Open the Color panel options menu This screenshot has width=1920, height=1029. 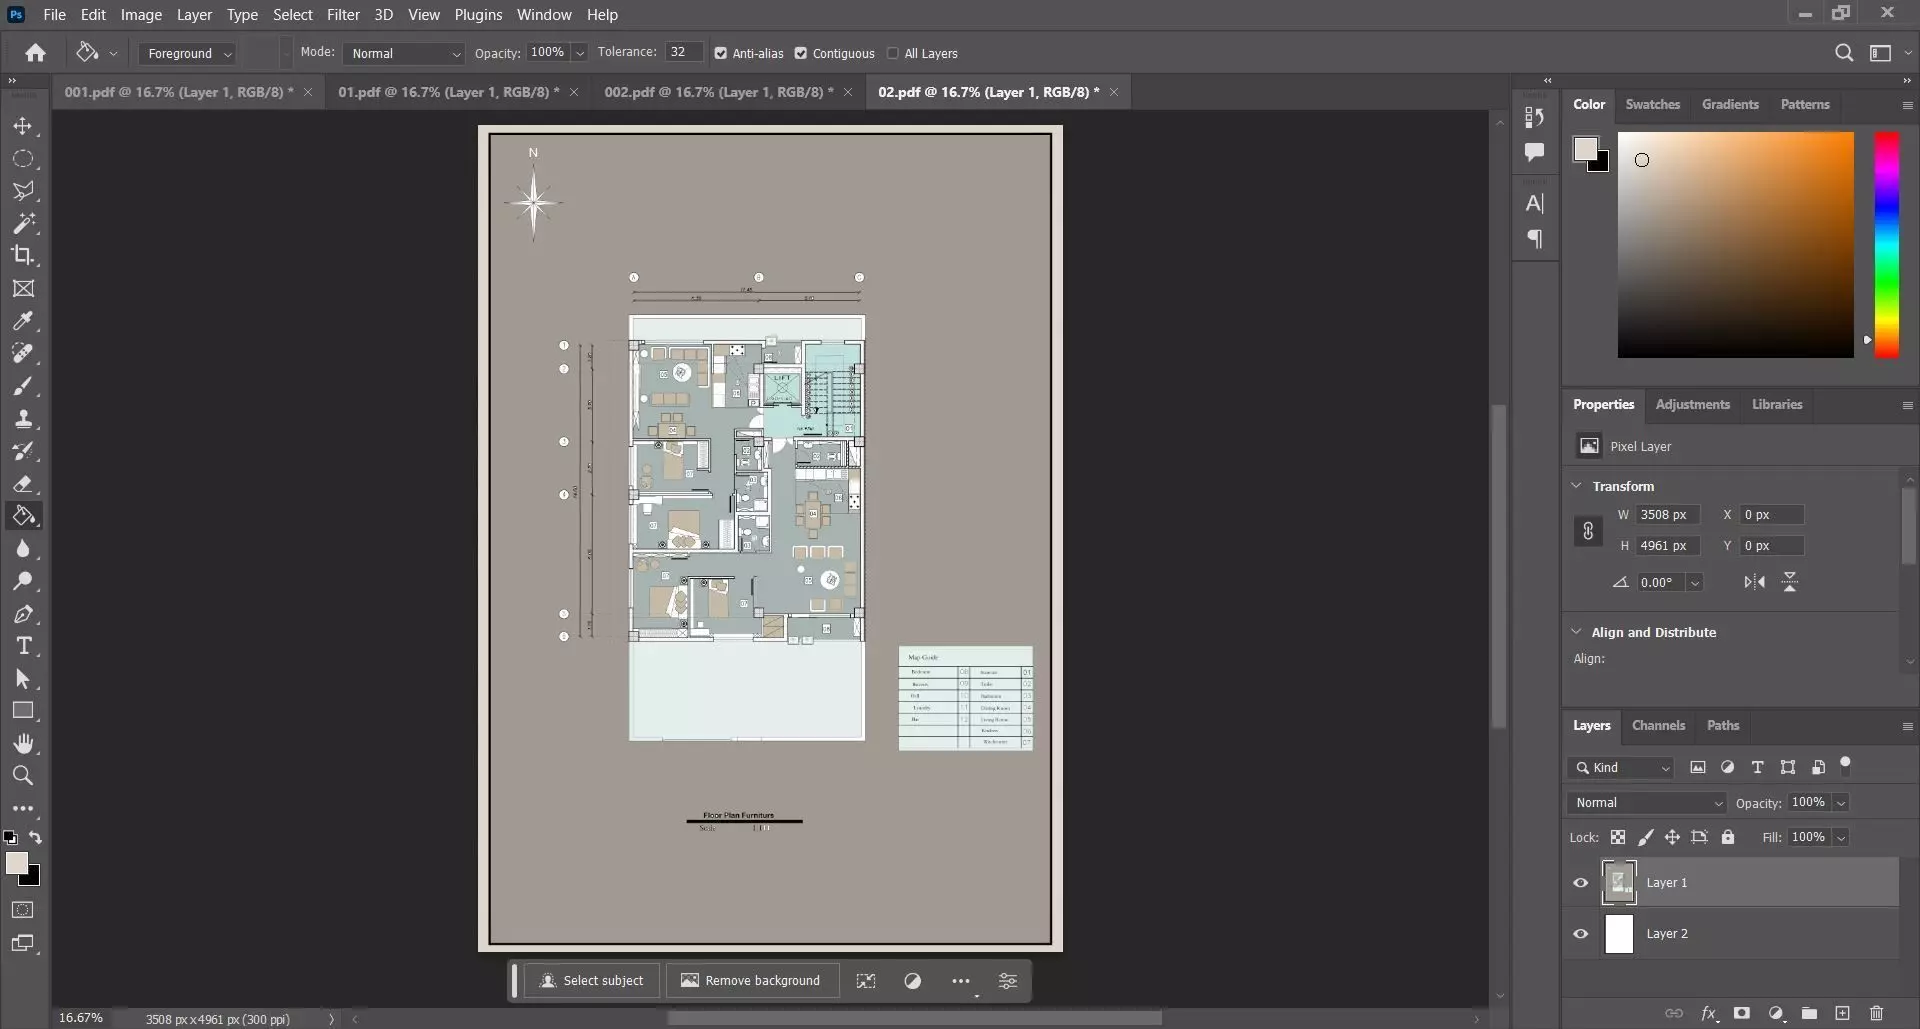tap(1907, 105)
